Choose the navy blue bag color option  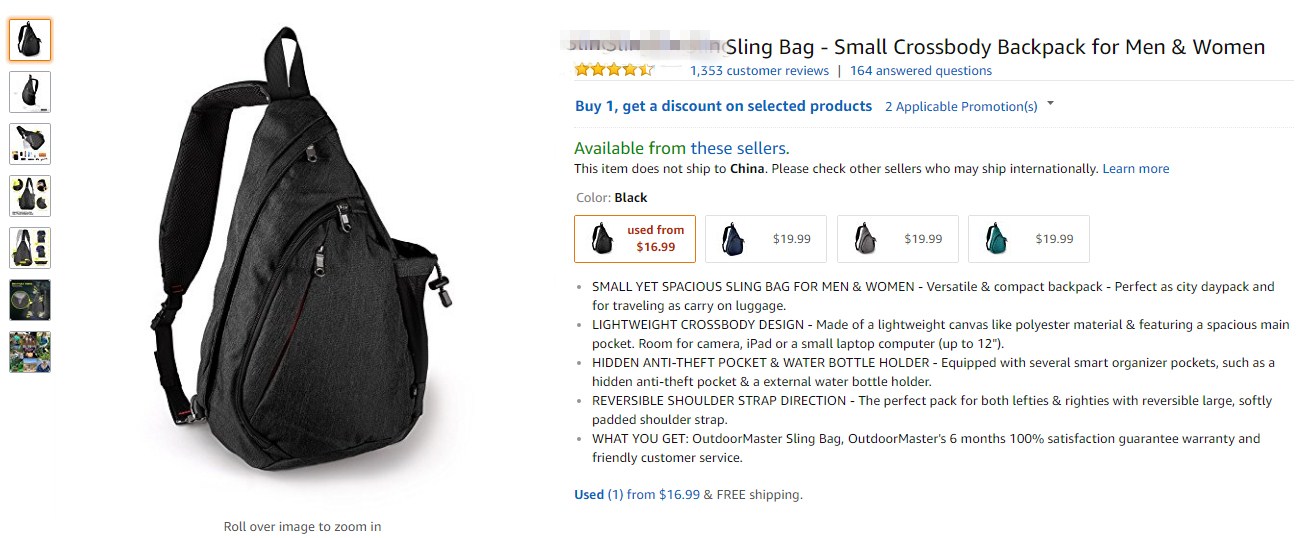[766, 239]
